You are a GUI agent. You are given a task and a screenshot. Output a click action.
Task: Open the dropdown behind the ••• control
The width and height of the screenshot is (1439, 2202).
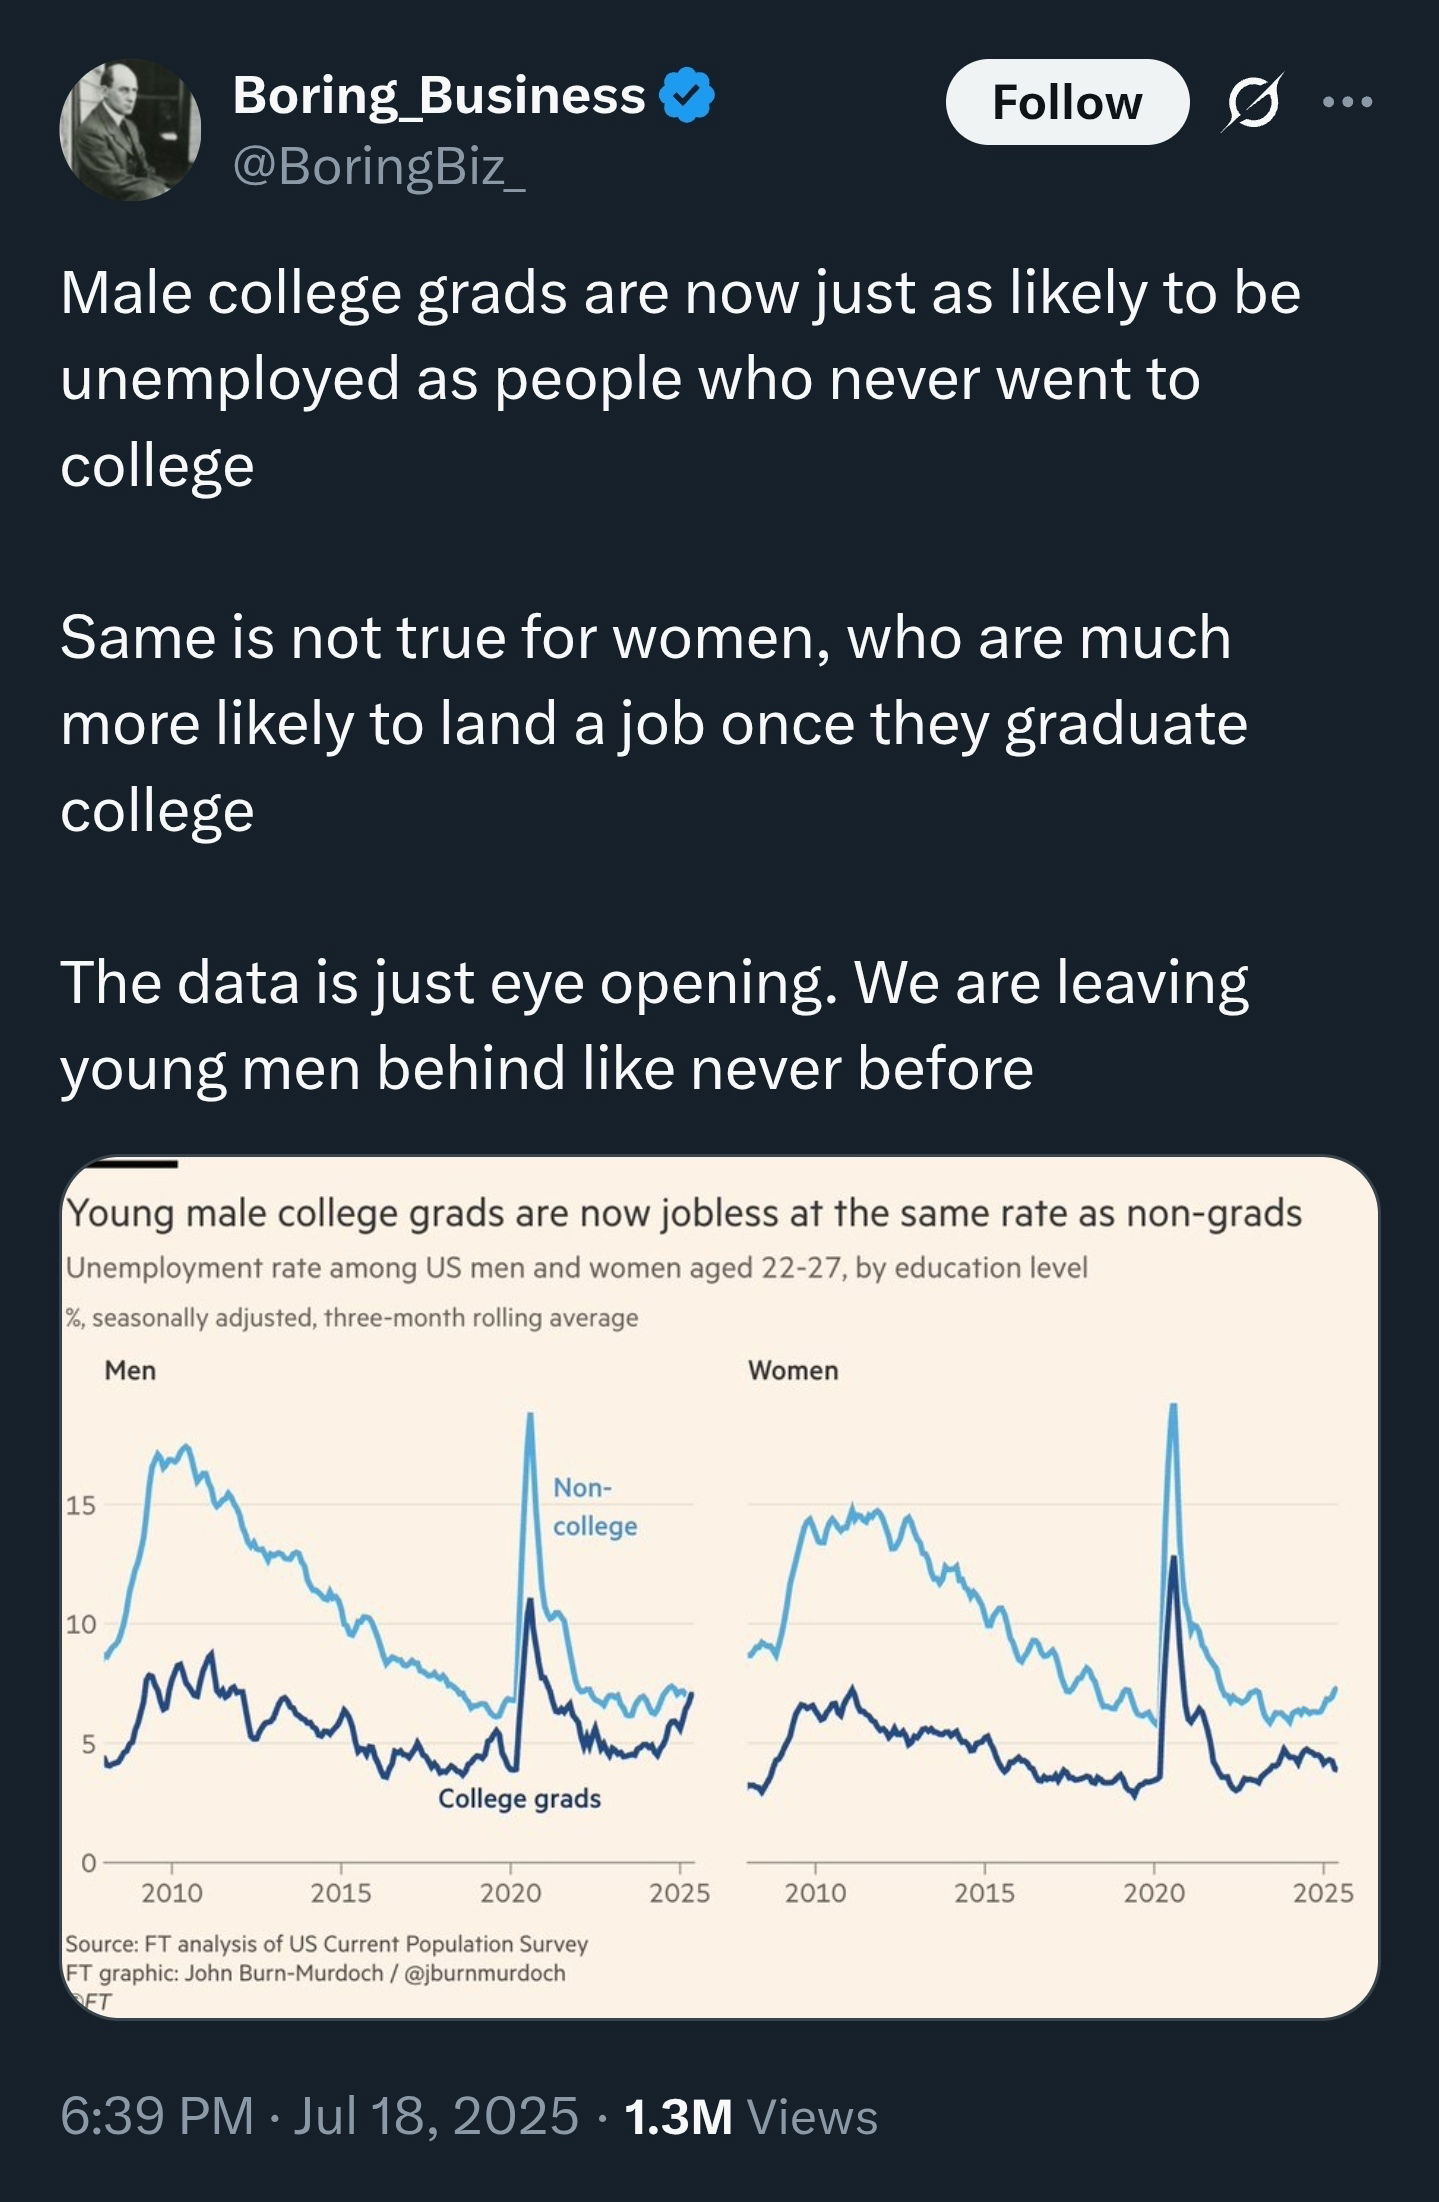pyautogui.click(x=1349, y=103)
